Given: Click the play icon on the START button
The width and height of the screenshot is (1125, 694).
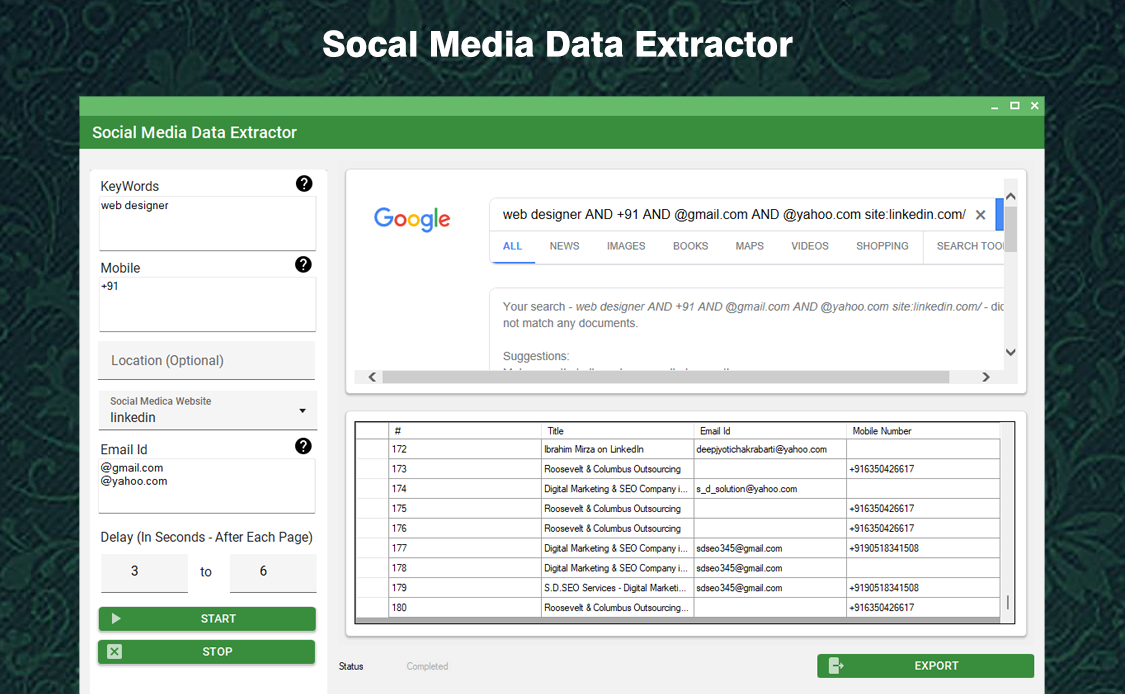Looking at the screenshot, I should 115,618.
